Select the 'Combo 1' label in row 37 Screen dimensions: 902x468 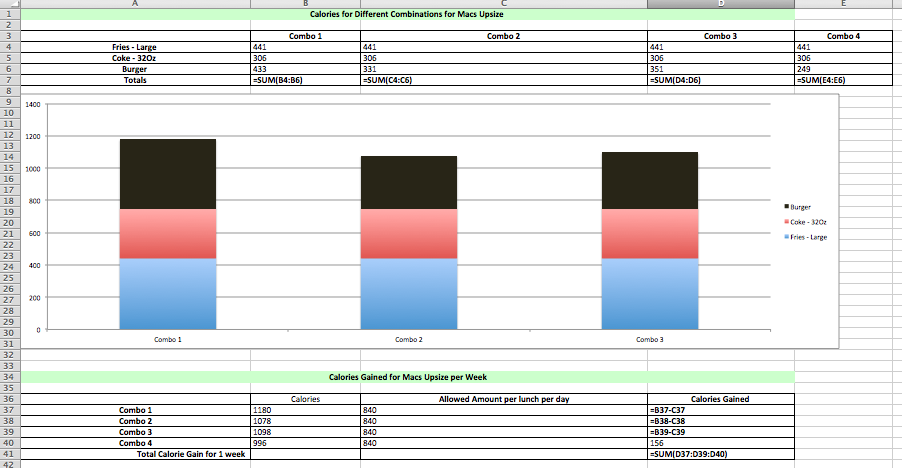[136, 410]
